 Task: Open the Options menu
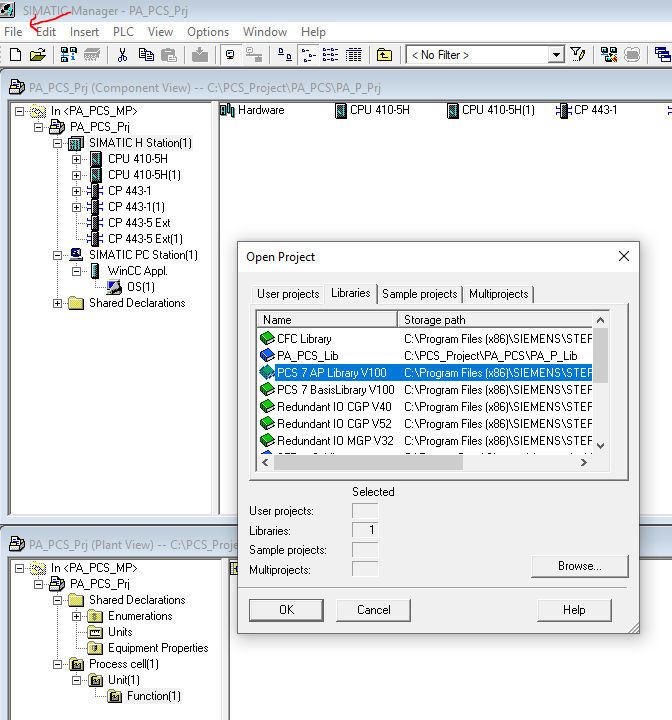[x=208, y=32]
